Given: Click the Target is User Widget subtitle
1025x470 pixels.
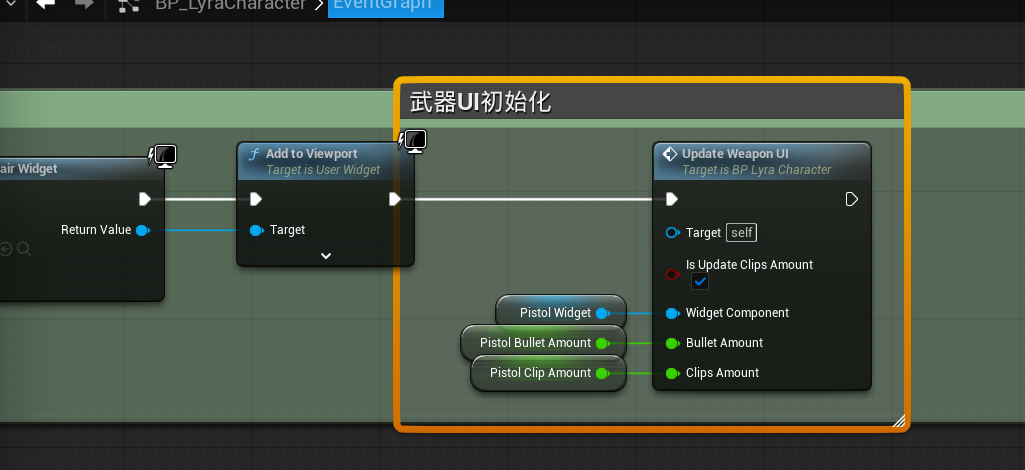Looking at the screenshot, I should tap(323, 170).
